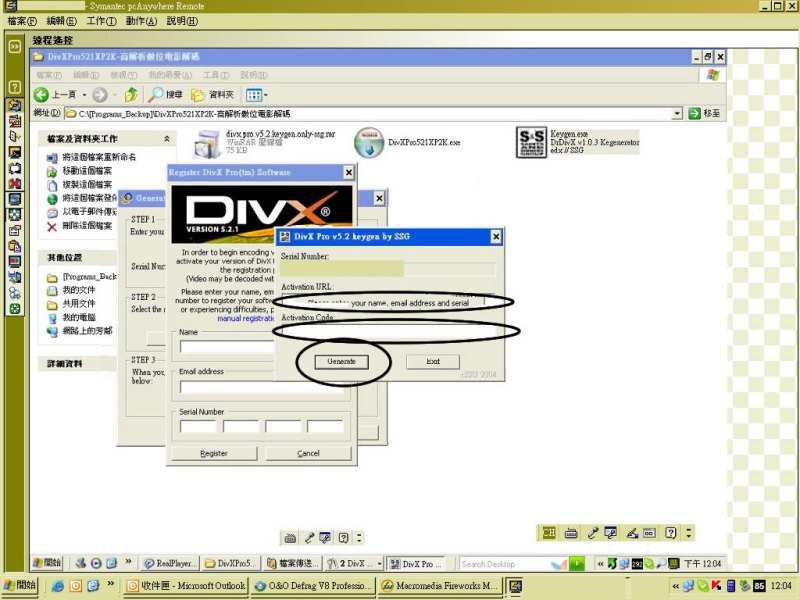This screenshot has width=800, height=600.
Task: Click handwriting pen icon in CH language bar
Action: coord(632,533)
